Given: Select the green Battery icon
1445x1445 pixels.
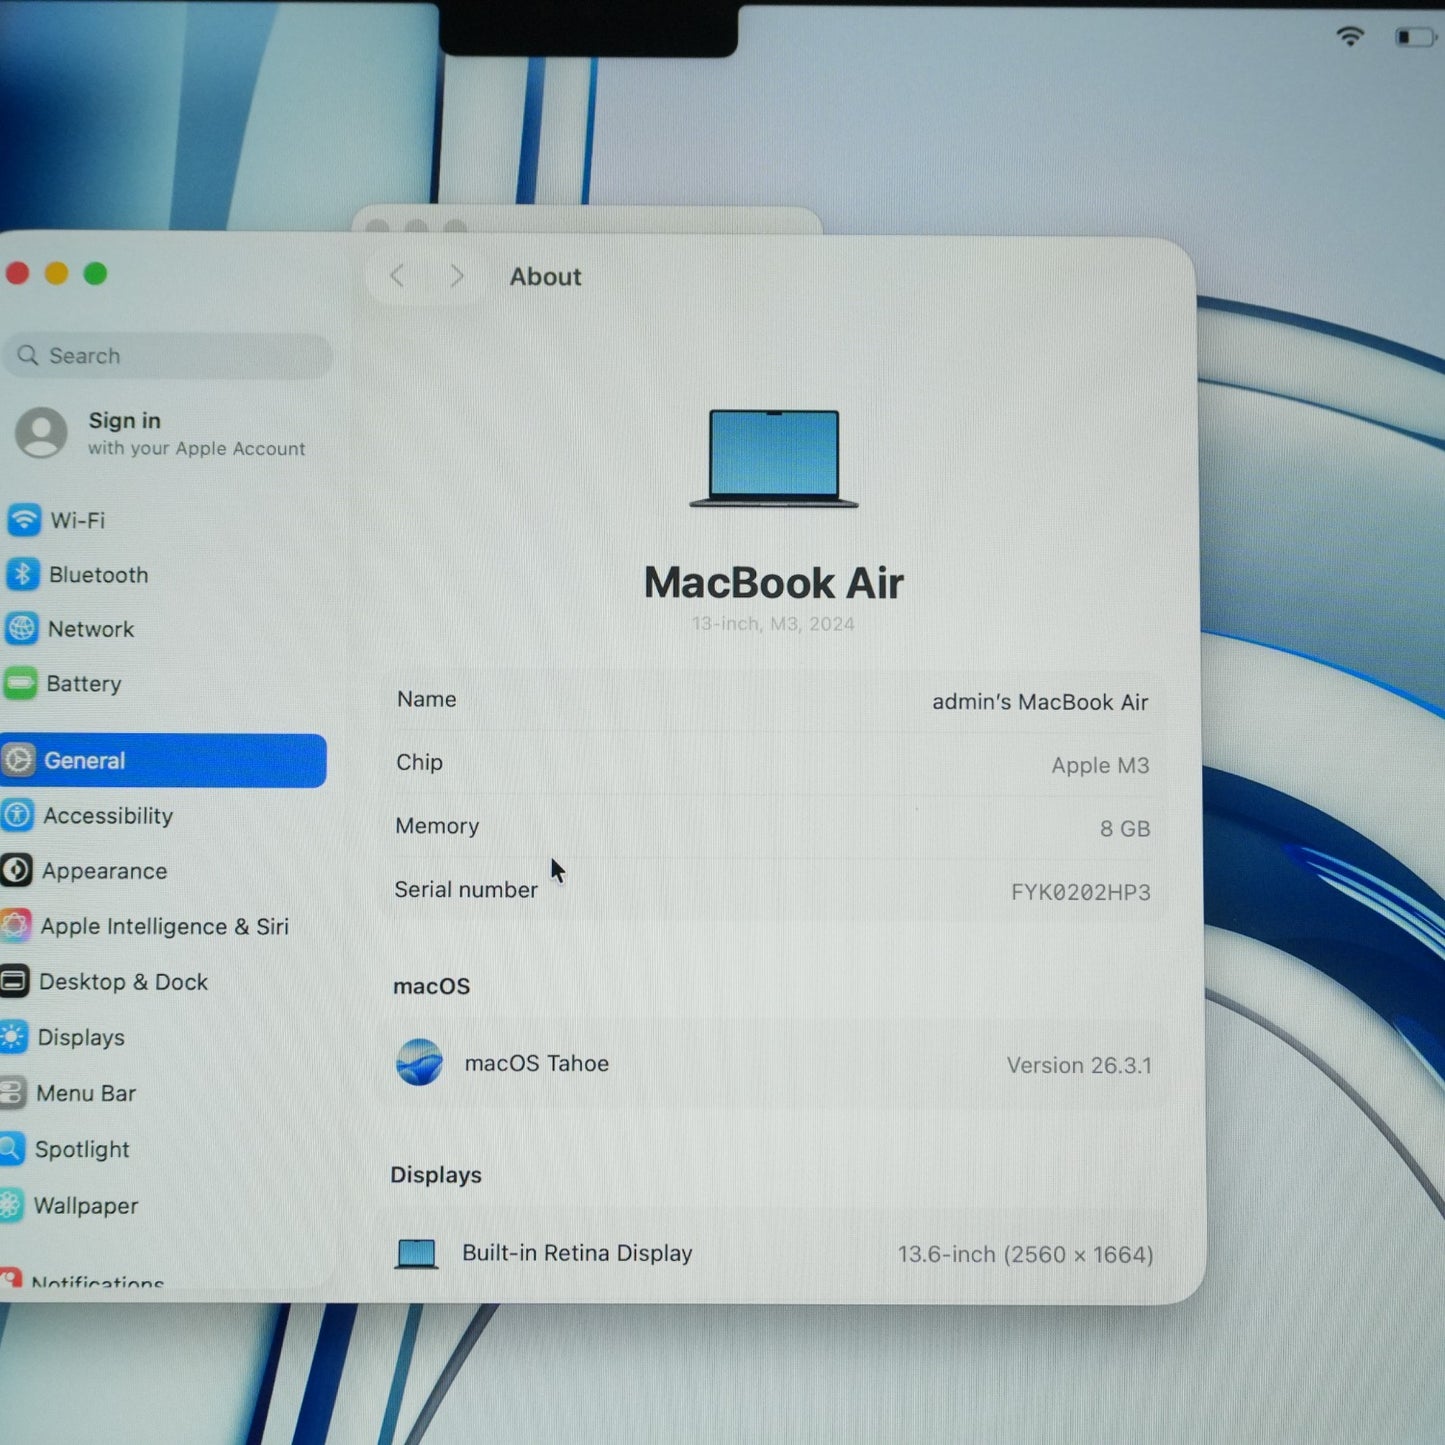Looking at the screenshot, I should (x=20, y=683).
